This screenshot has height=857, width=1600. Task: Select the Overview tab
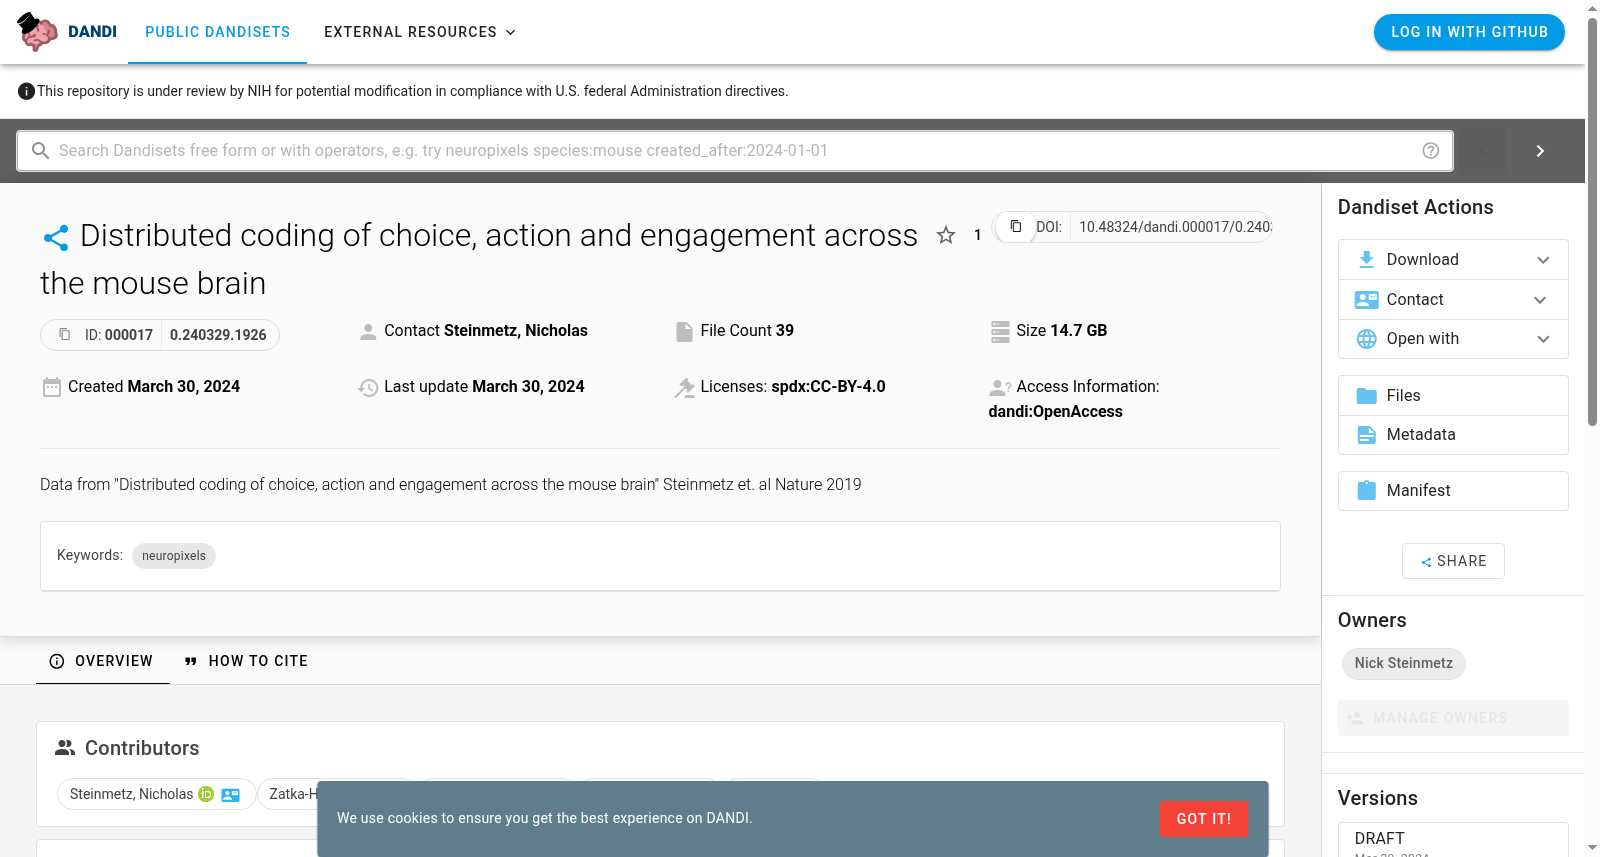pyautogui.click(x=102, y=661)
